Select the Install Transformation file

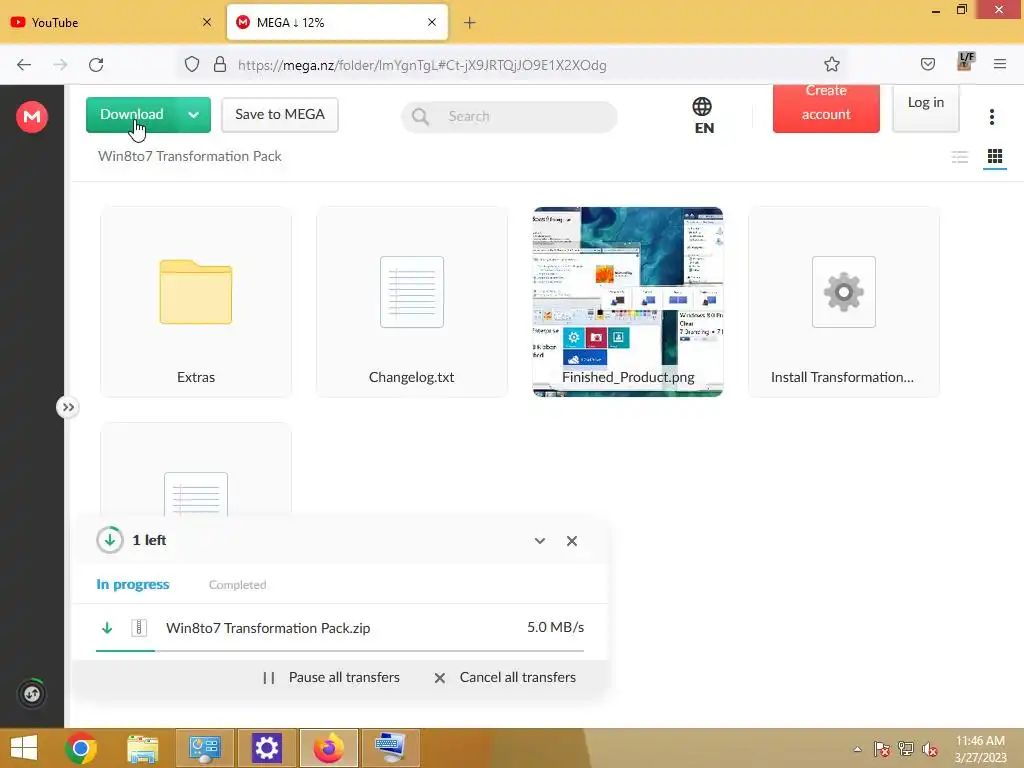point(844,302)
